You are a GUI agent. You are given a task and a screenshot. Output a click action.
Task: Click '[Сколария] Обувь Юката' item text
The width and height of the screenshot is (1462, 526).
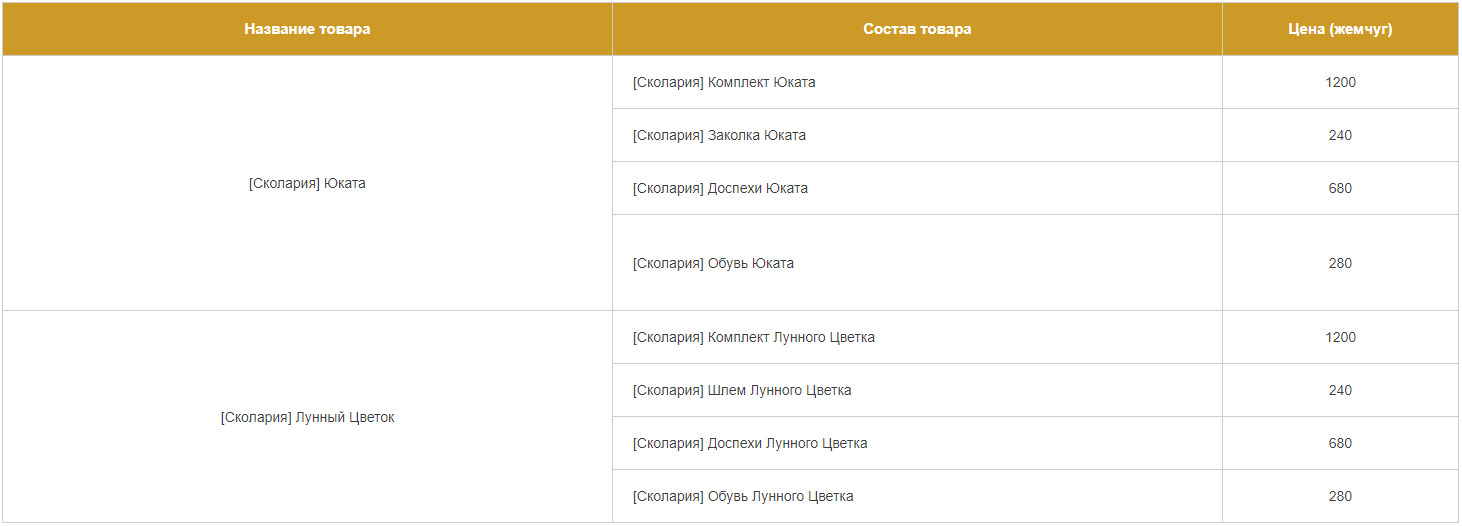point(713,263)
